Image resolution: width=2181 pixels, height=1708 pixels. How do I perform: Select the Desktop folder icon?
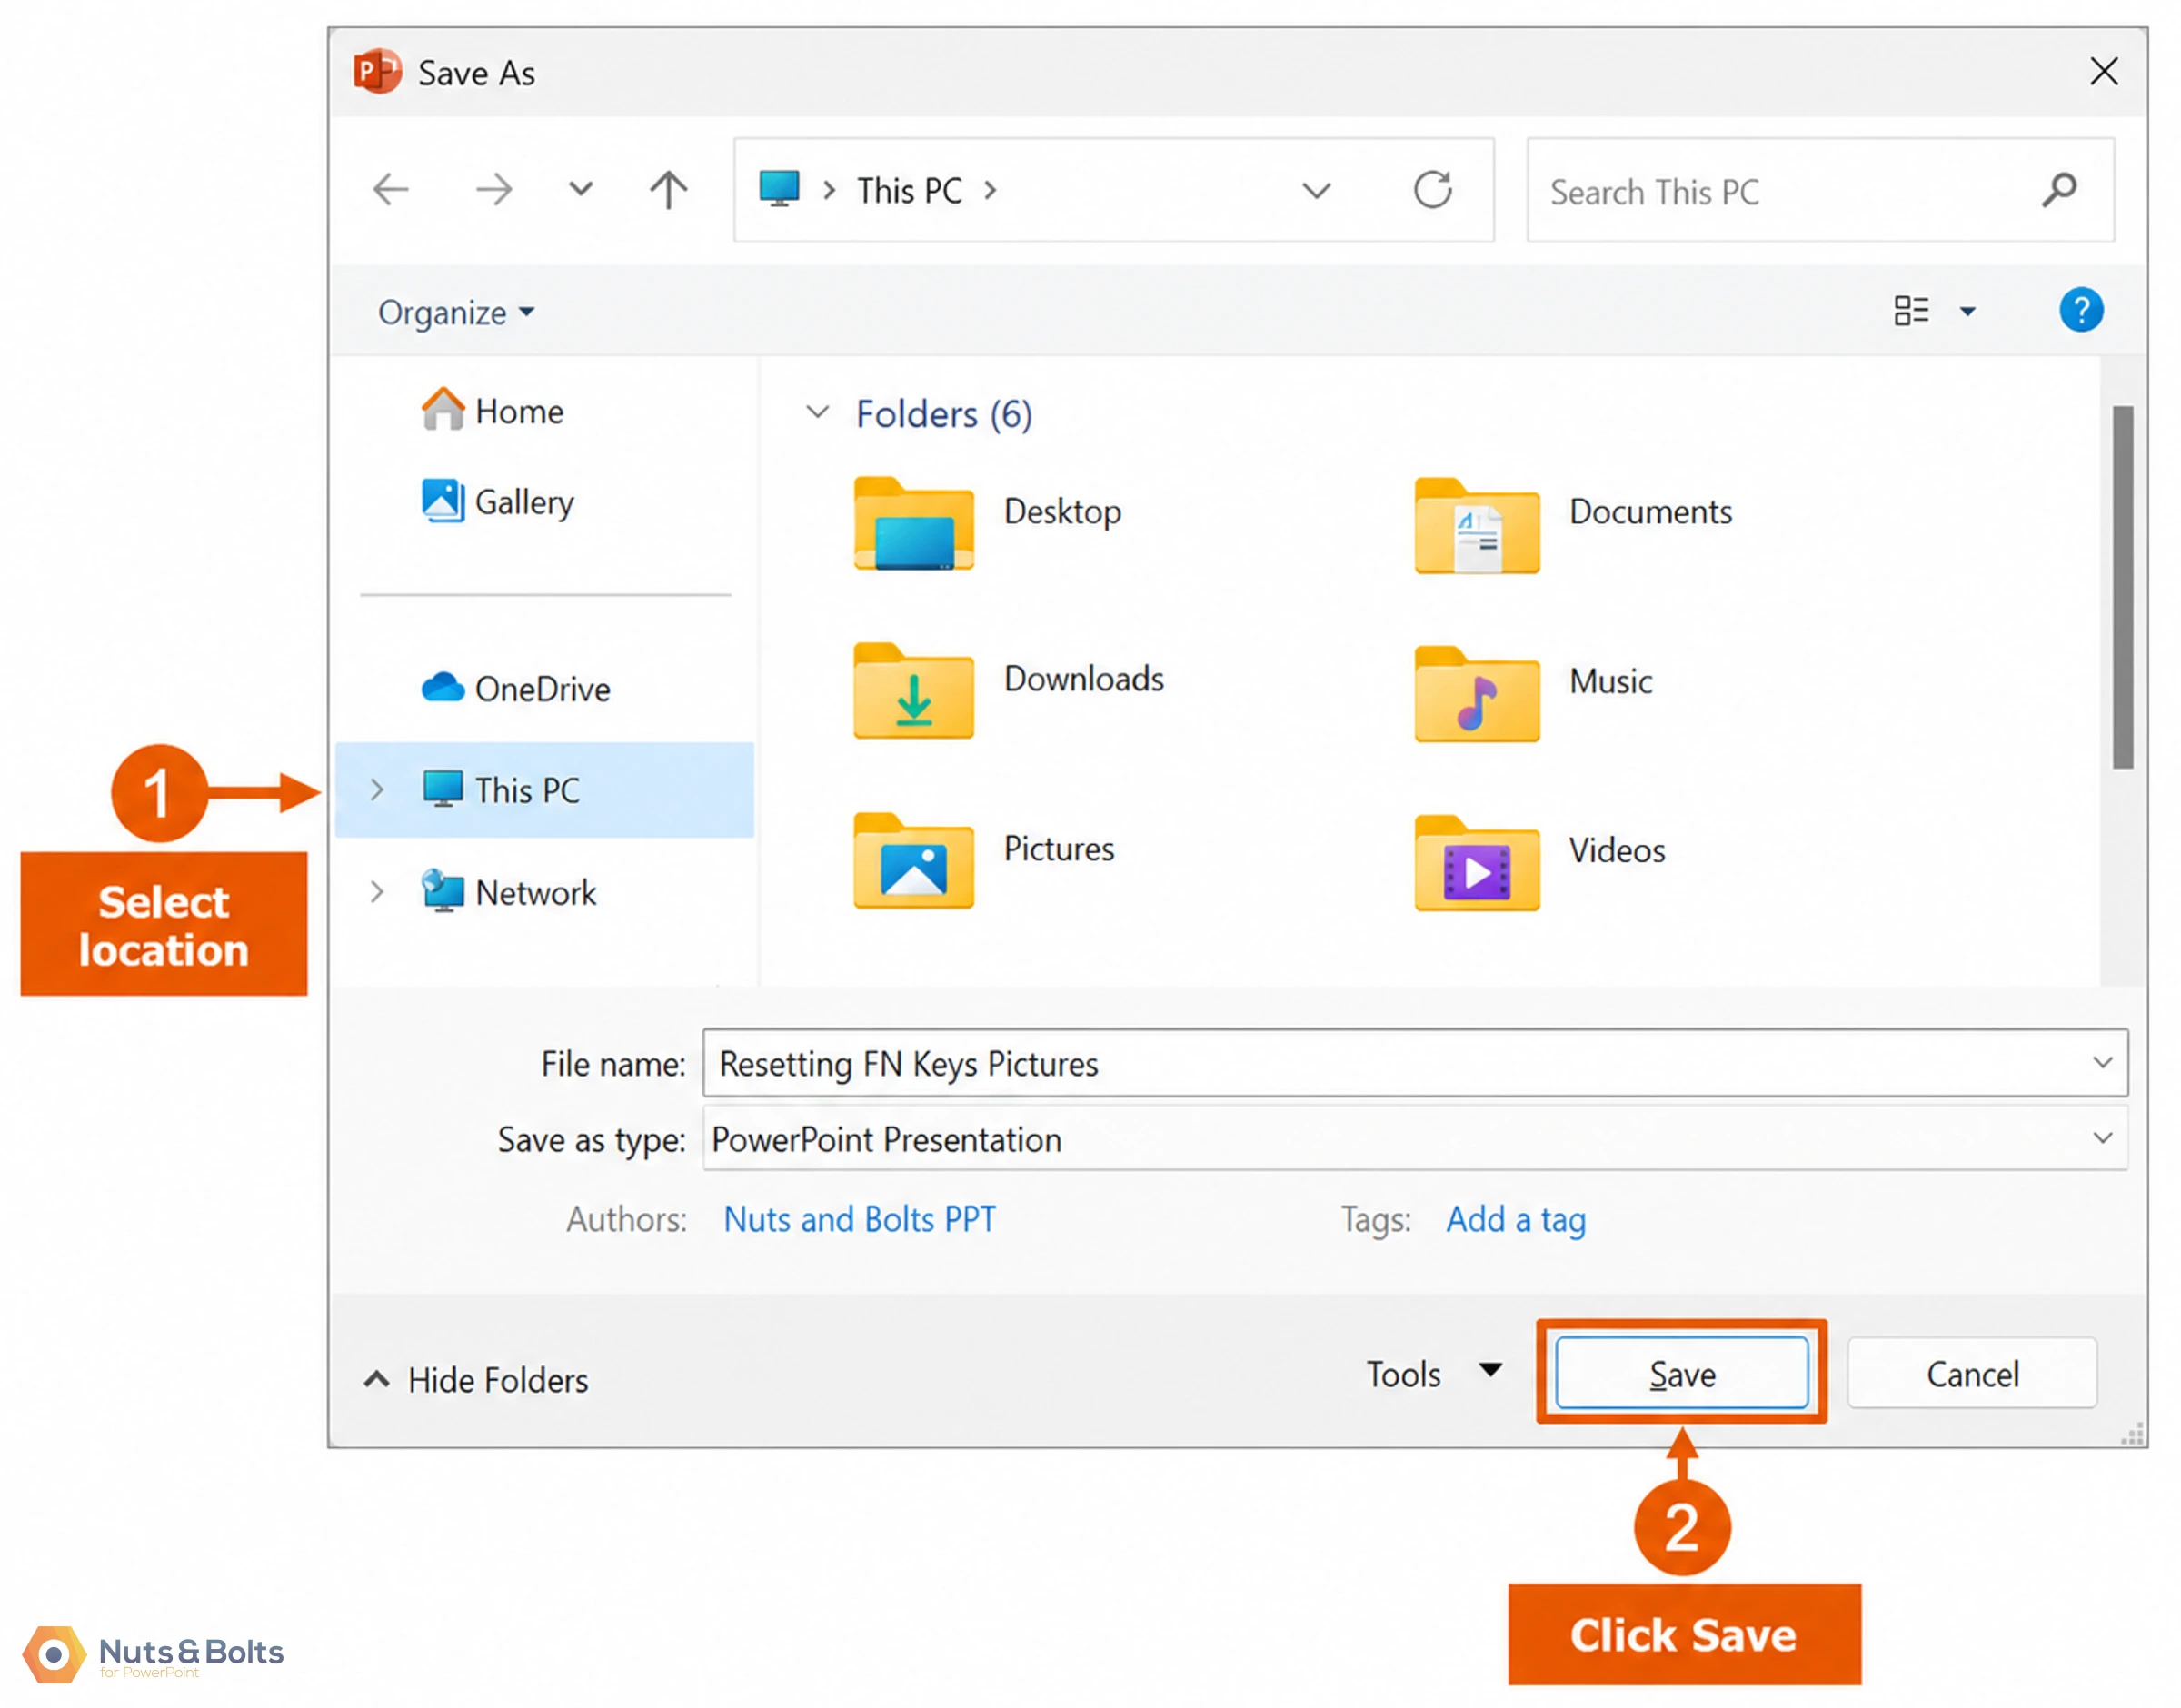pyautogui.click(x=913, y=524)
